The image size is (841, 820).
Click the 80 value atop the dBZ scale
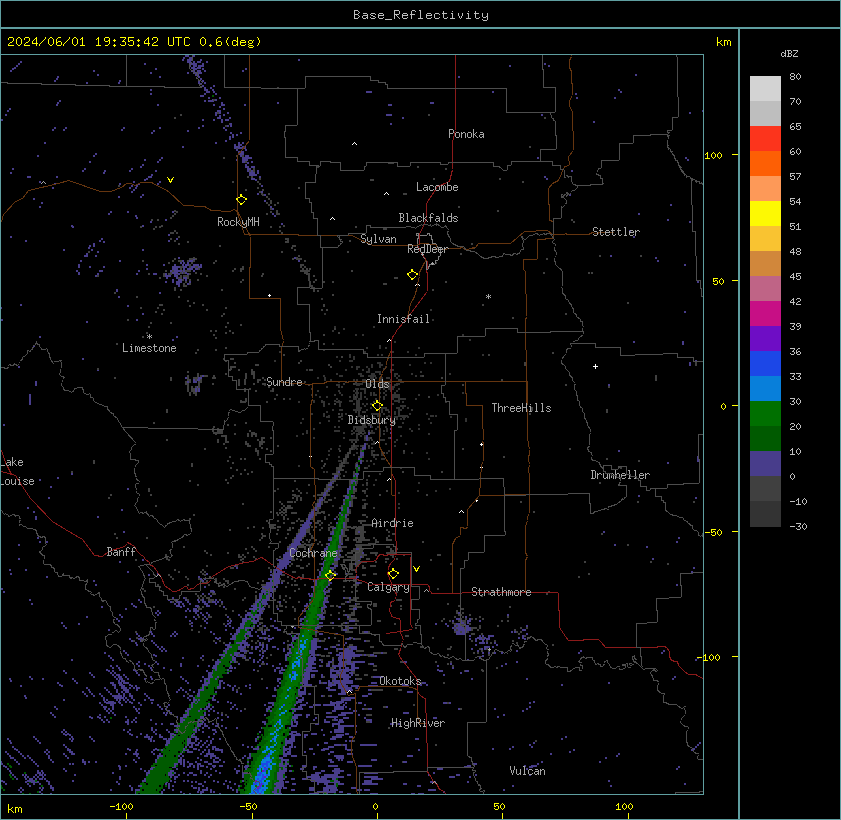pyautogui.click(x=795, y=76)
